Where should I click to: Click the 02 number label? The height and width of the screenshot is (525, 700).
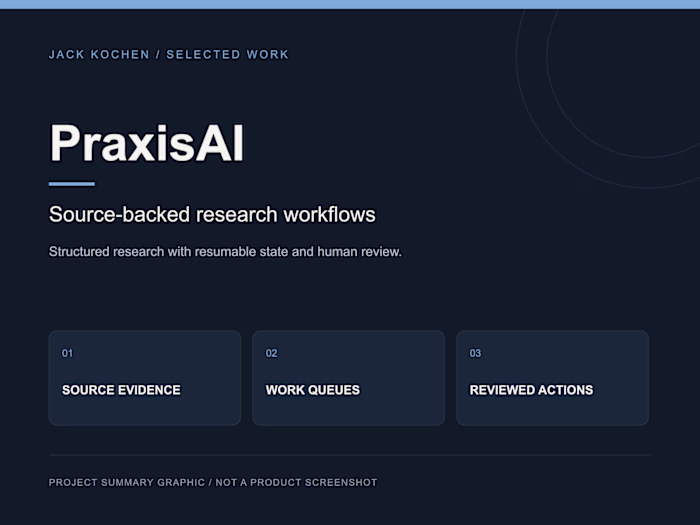[271, 353]
